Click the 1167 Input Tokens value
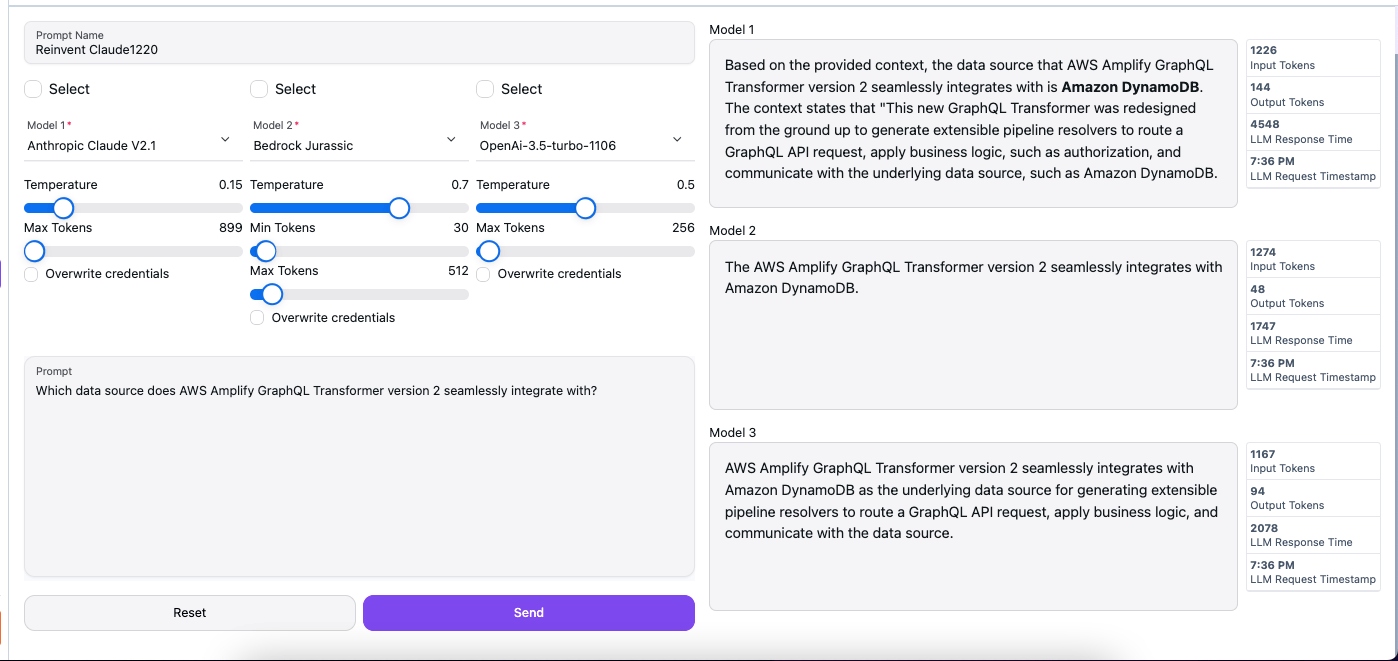This screenshot has width=1398, height=661. click(1263, 454)
